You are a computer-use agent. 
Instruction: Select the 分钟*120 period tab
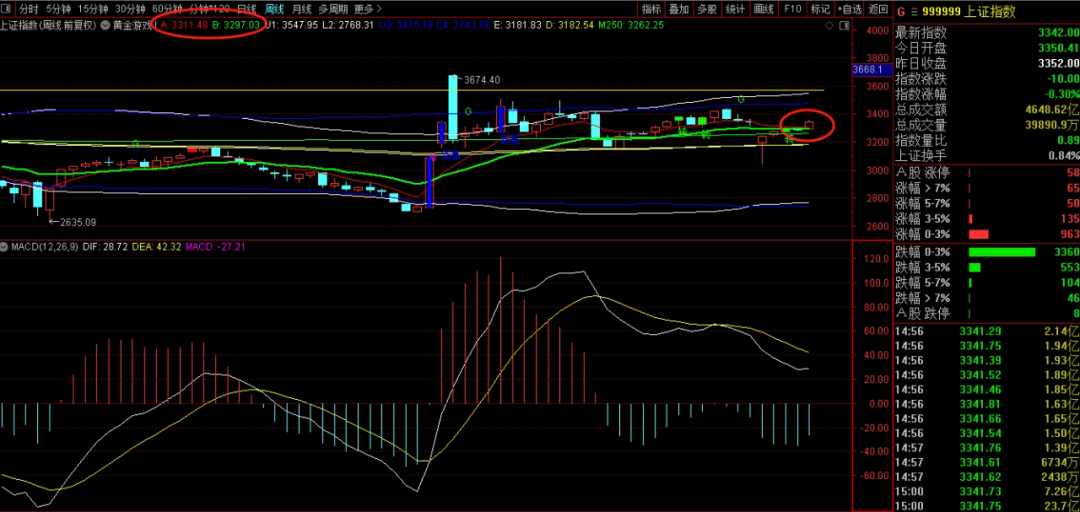[x=209, y=10]
